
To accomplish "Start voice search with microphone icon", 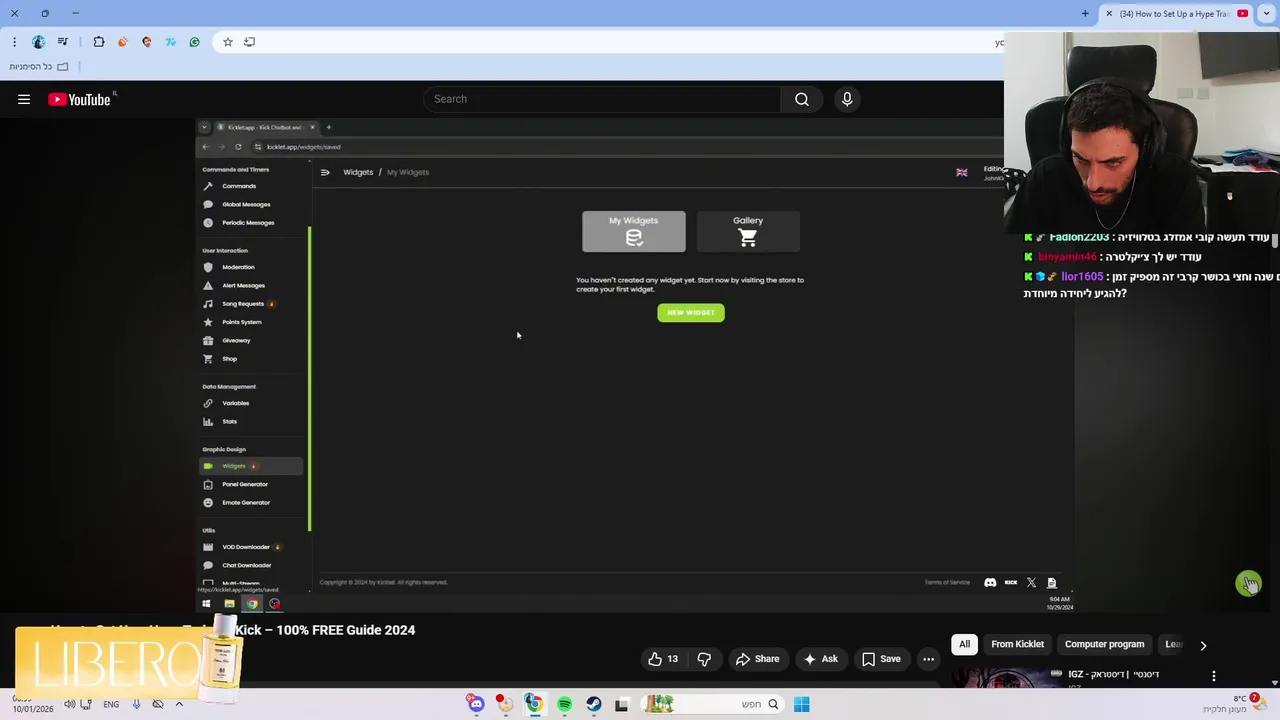I will (x=847, y=99).
